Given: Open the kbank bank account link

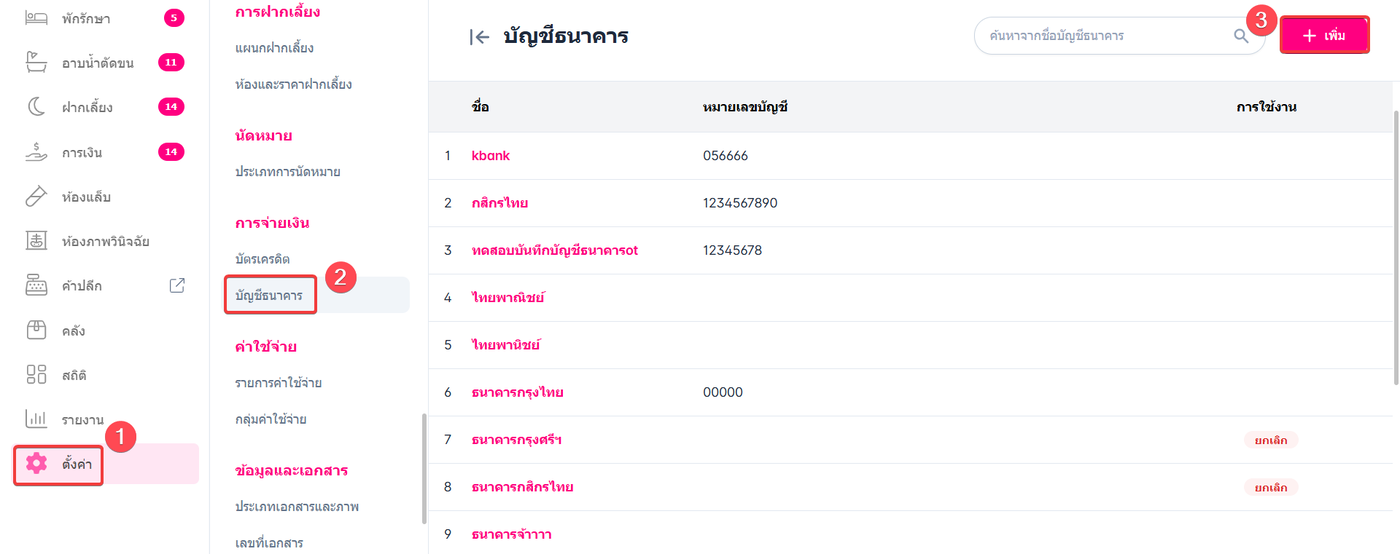Looking at the screenshot, I should click(490, 156).
